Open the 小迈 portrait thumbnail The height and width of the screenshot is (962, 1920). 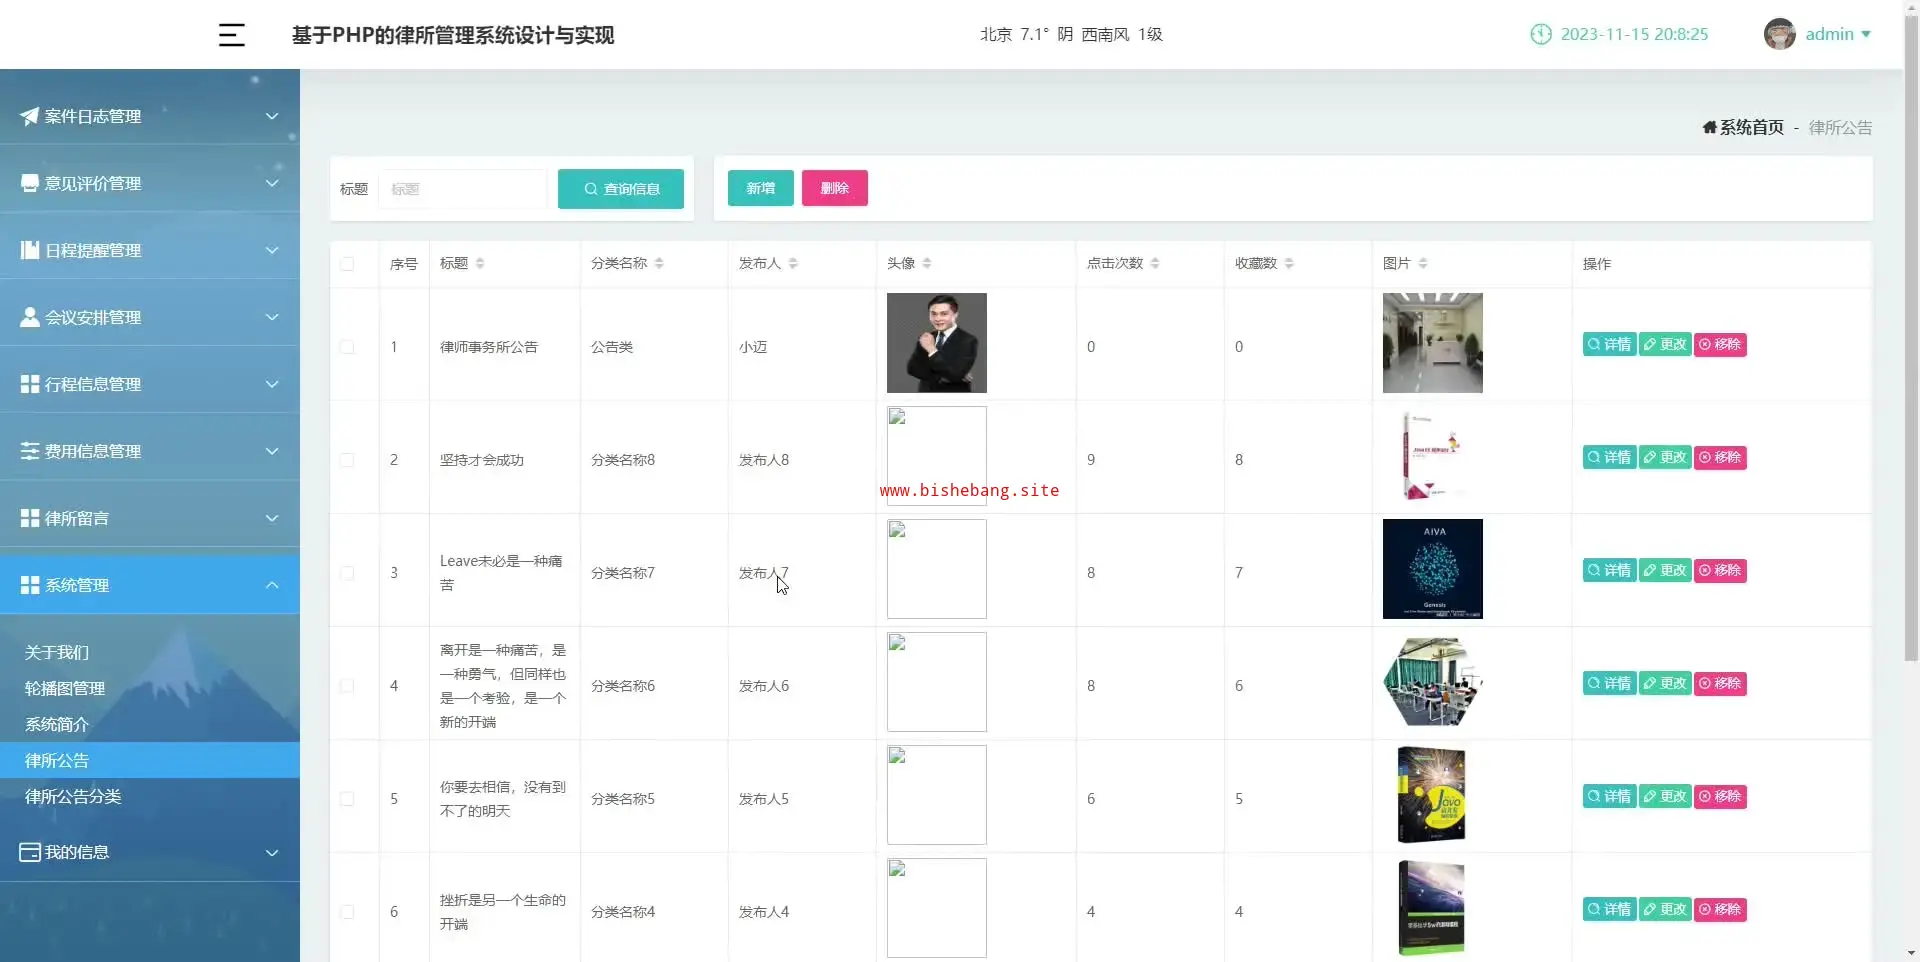tap(937, 343)
